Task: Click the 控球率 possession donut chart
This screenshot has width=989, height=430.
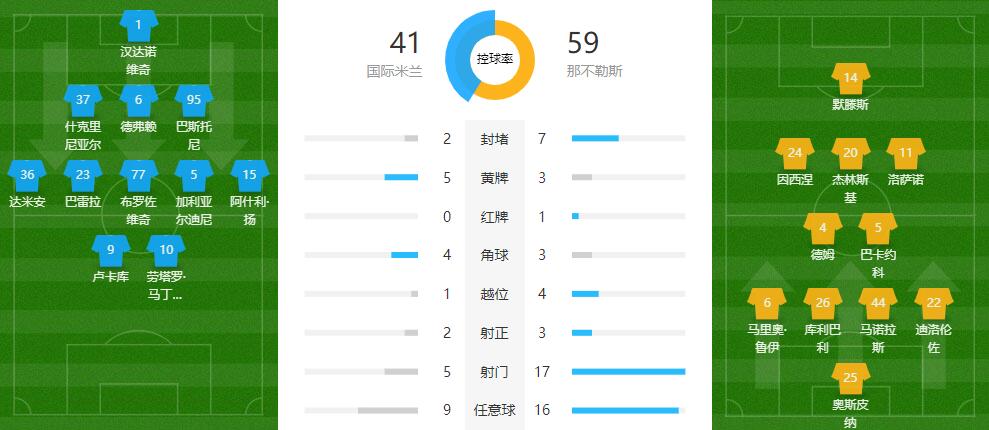Action: click(x=494, y=58)
